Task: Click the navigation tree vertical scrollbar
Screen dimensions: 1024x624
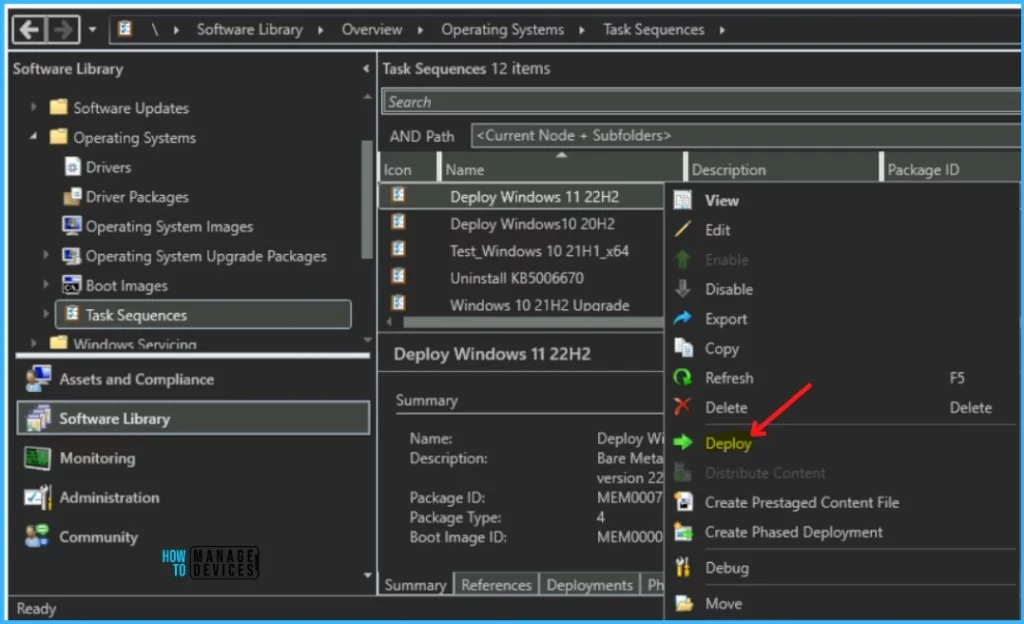Action: [366, 199]
